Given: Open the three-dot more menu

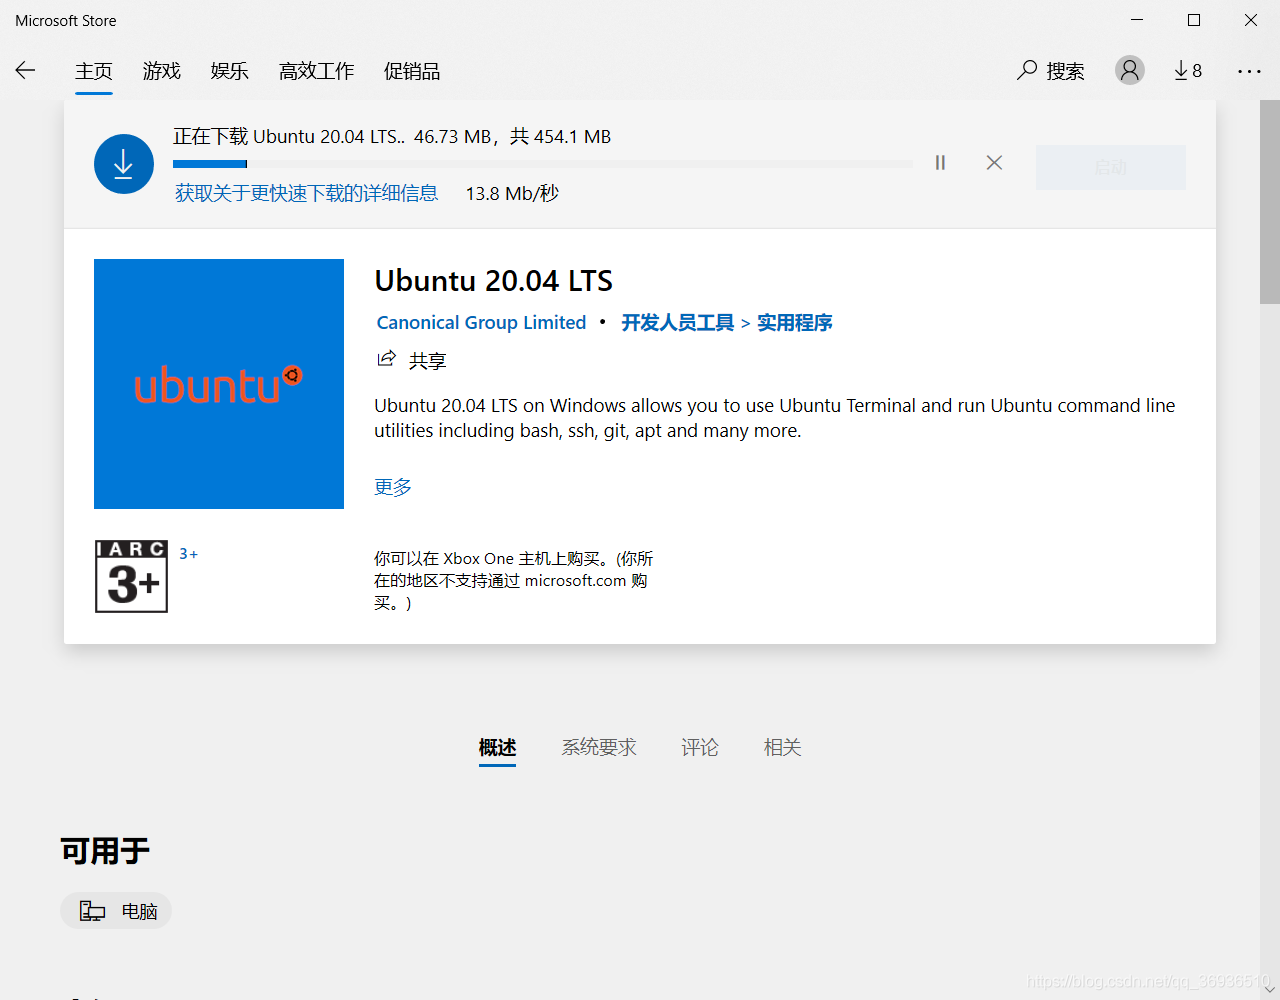Looking at the screenshot, I should click(1249, 71).
